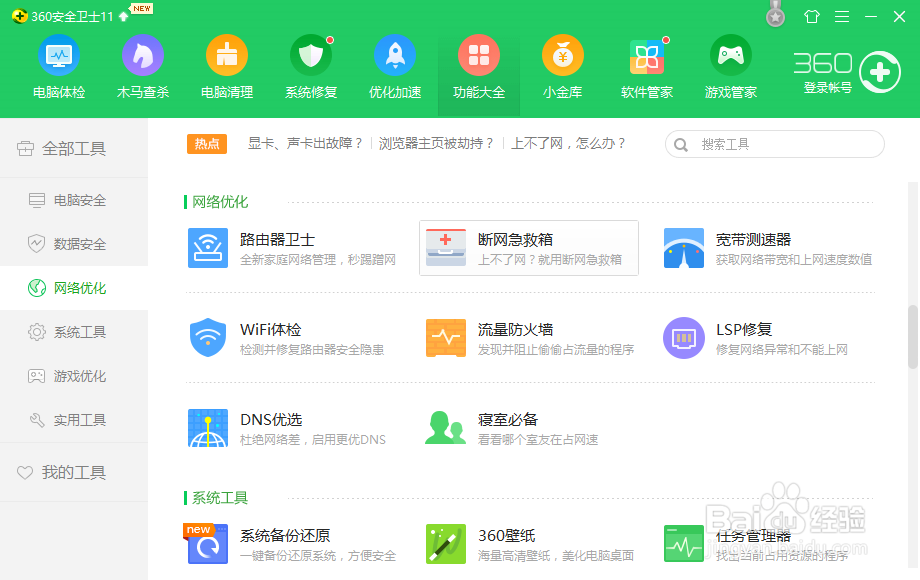The width and height of the screenshot is (920, 580).
Task: Open 游戏管家 gamepad icon
Action: (x=730, y=55)
